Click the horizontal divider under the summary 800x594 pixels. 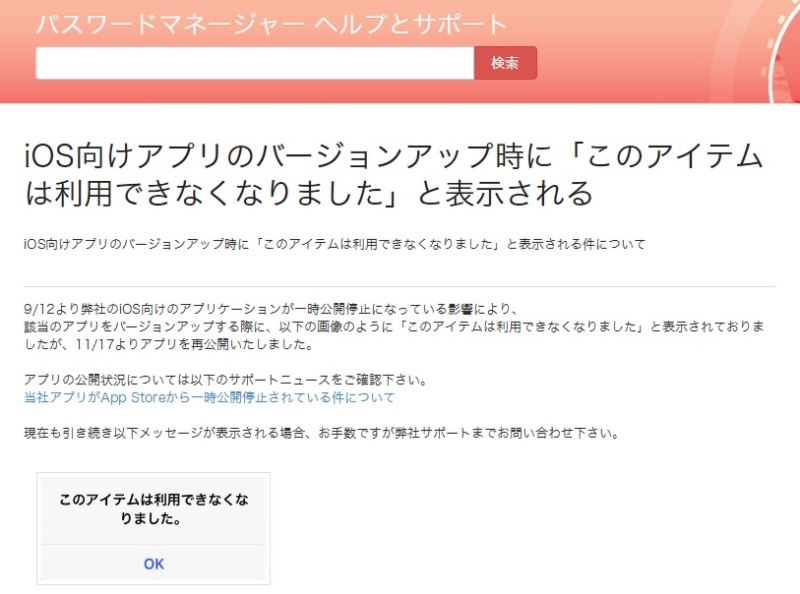400,287
